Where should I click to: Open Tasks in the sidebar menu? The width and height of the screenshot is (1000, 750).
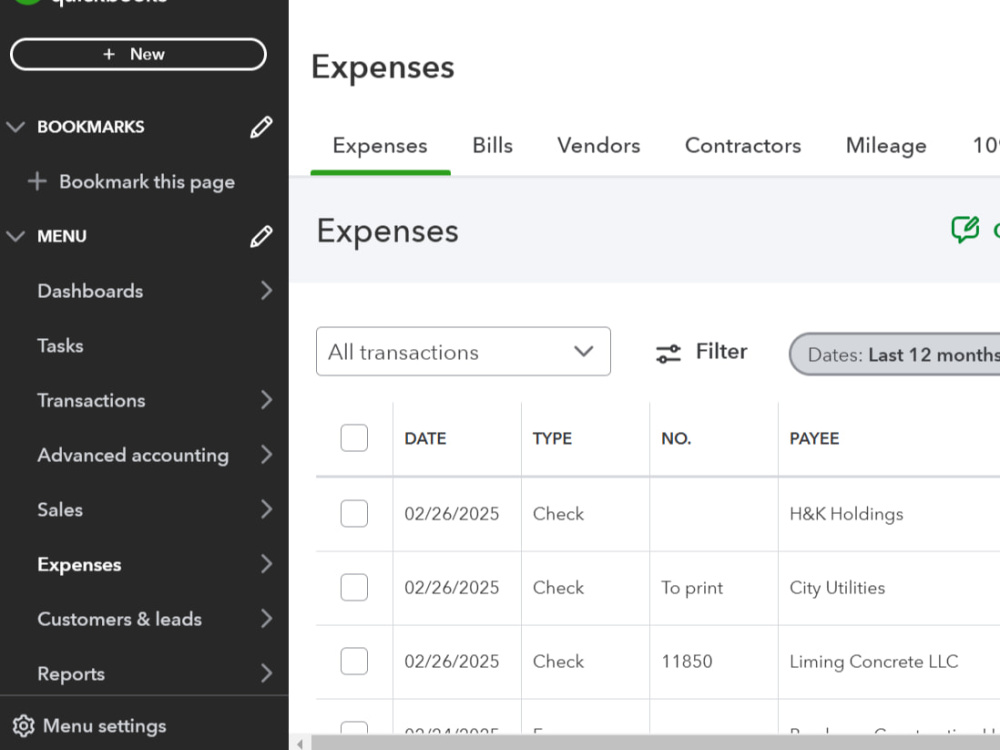click(x=61, y=346)
